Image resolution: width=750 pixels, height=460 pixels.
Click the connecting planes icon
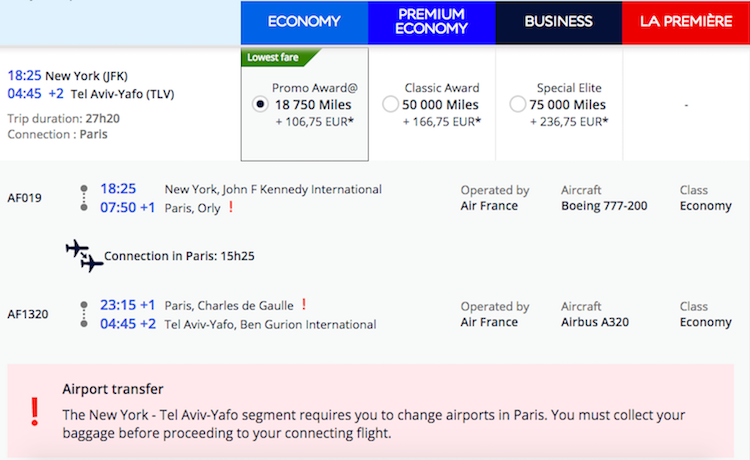[84, 256]
